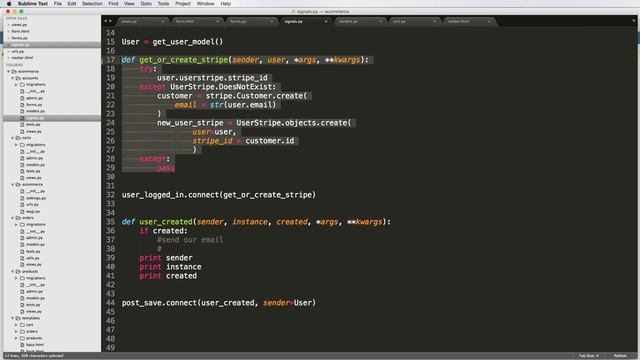Open utils.py under orders folder

33,258
